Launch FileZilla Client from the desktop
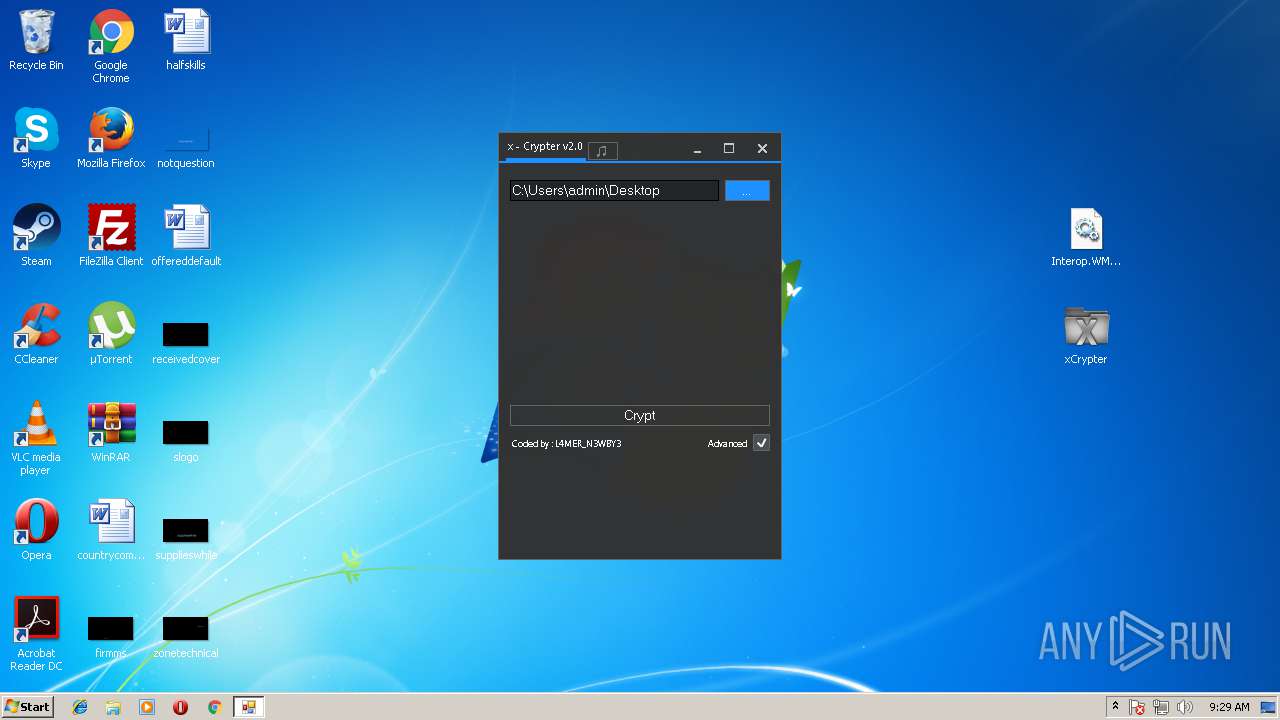Screen dimensions: 1280x720 coord(111,237)
